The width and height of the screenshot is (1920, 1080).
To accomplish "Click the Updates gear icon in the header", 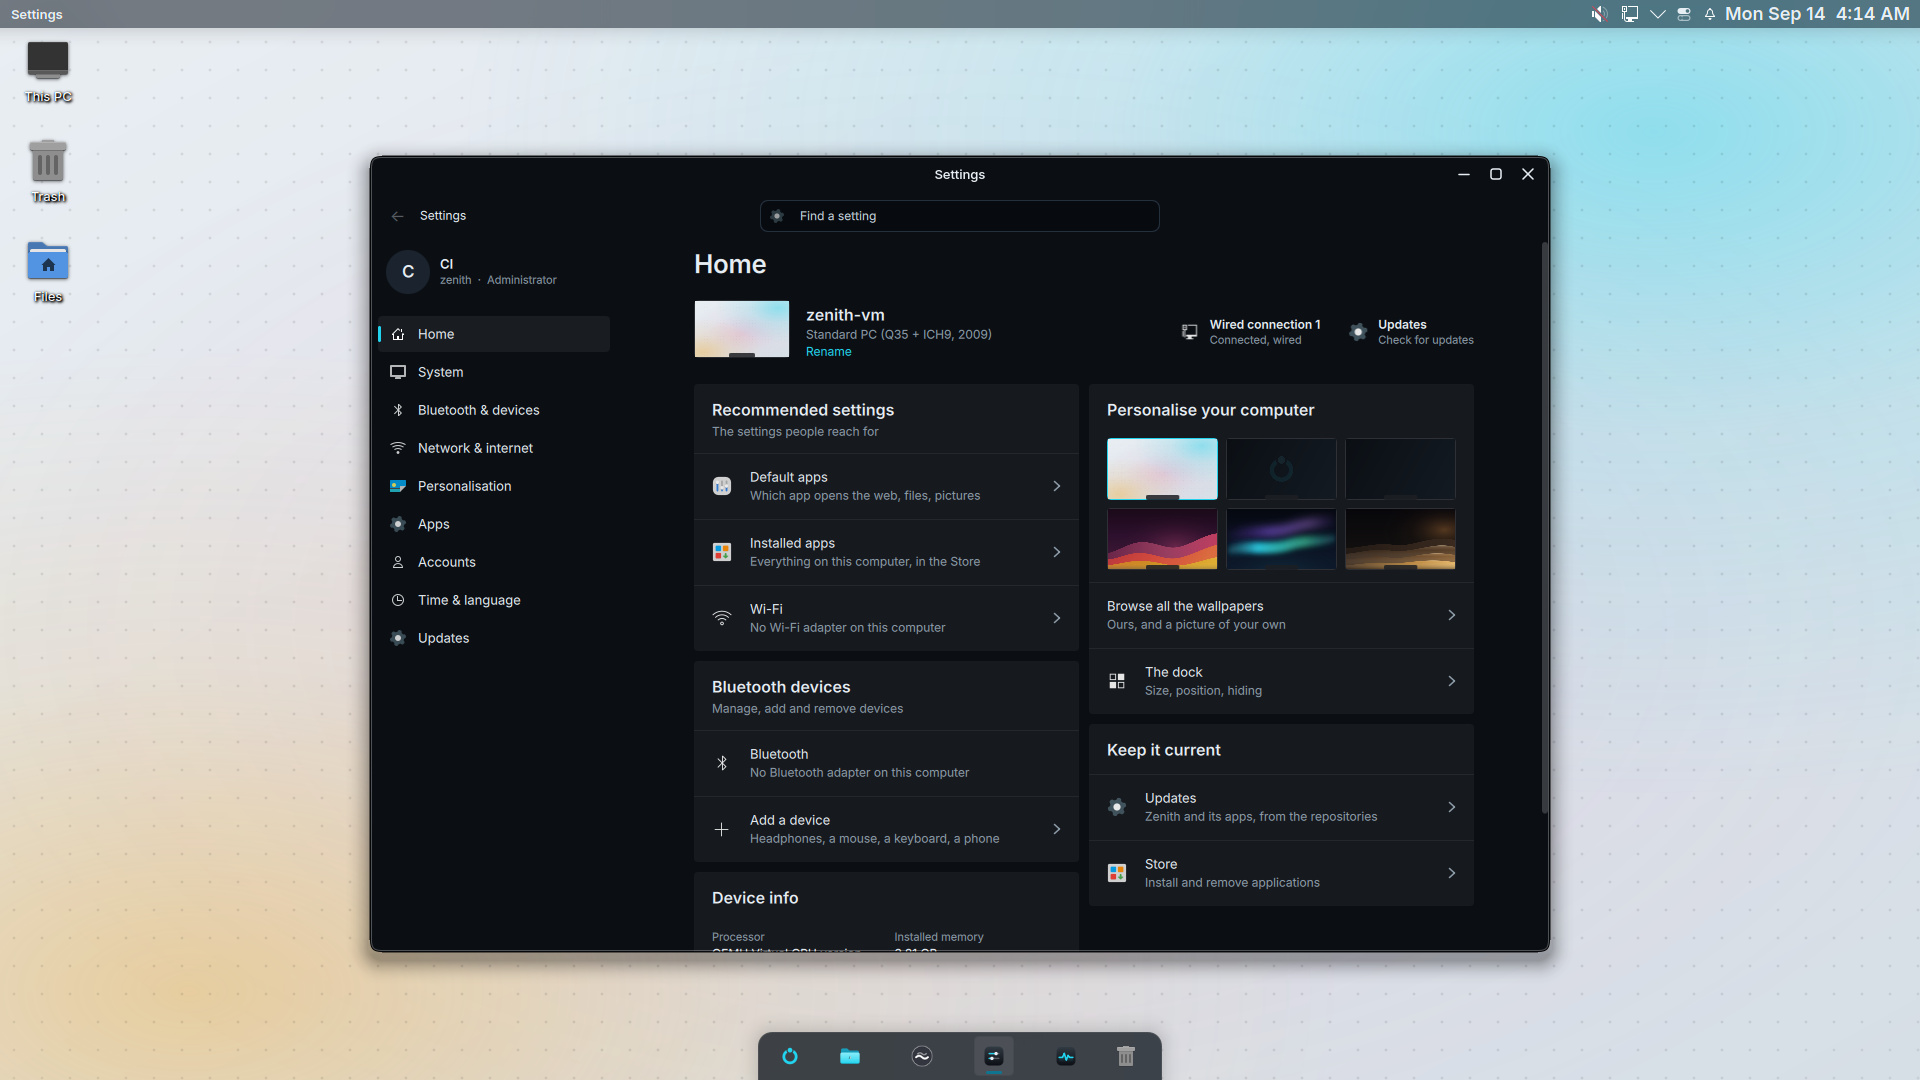I will click(1358, 332).
